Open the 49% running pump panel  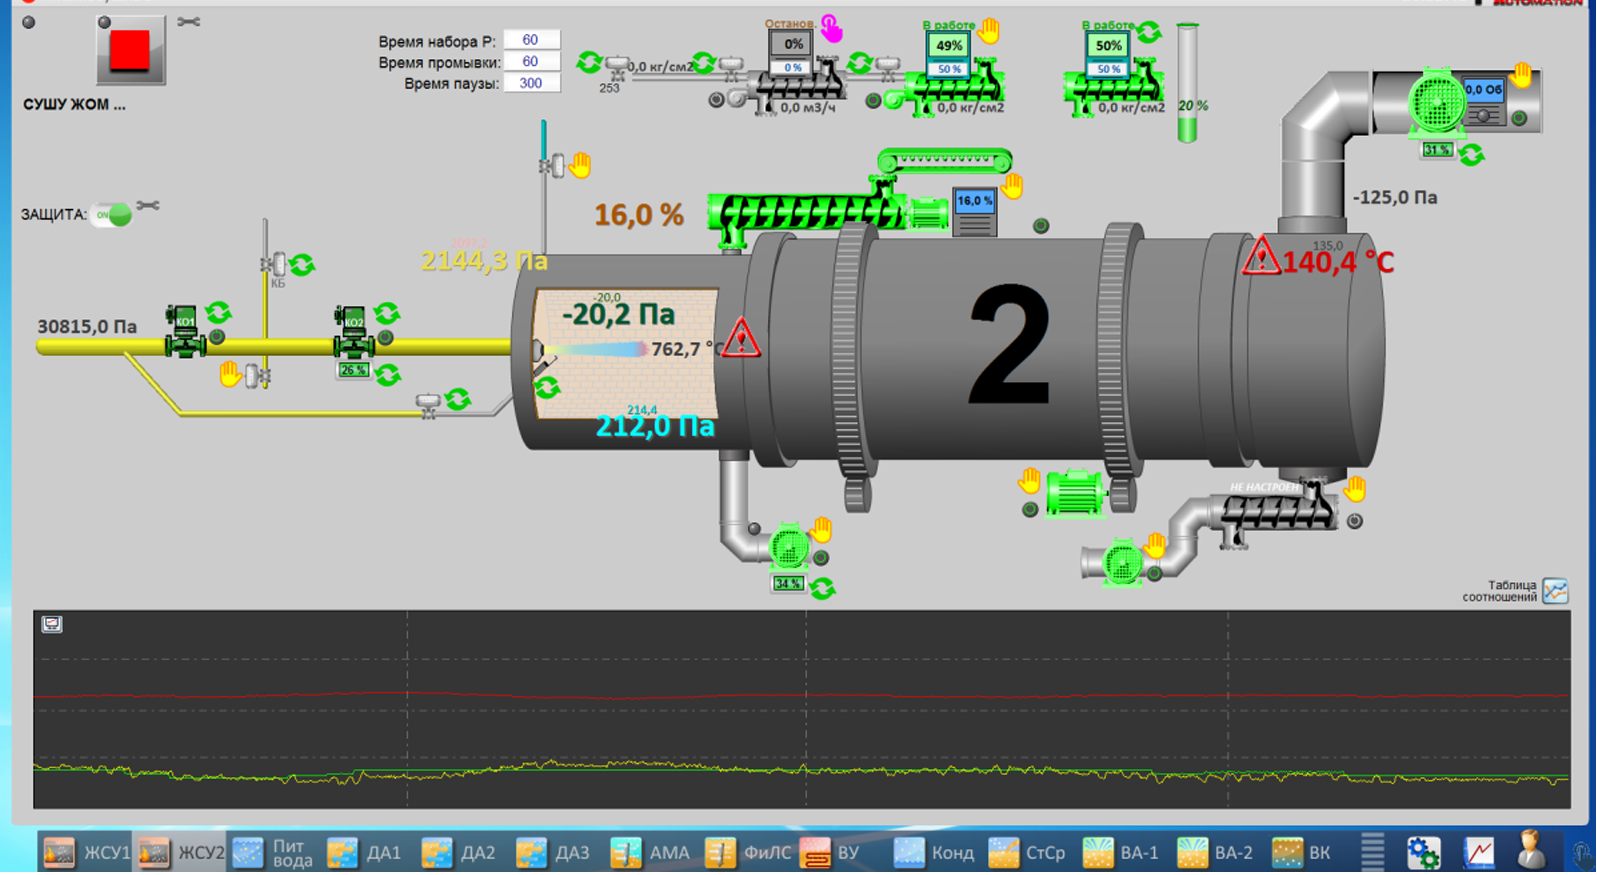pyautogui.click(x=949, y=55)
